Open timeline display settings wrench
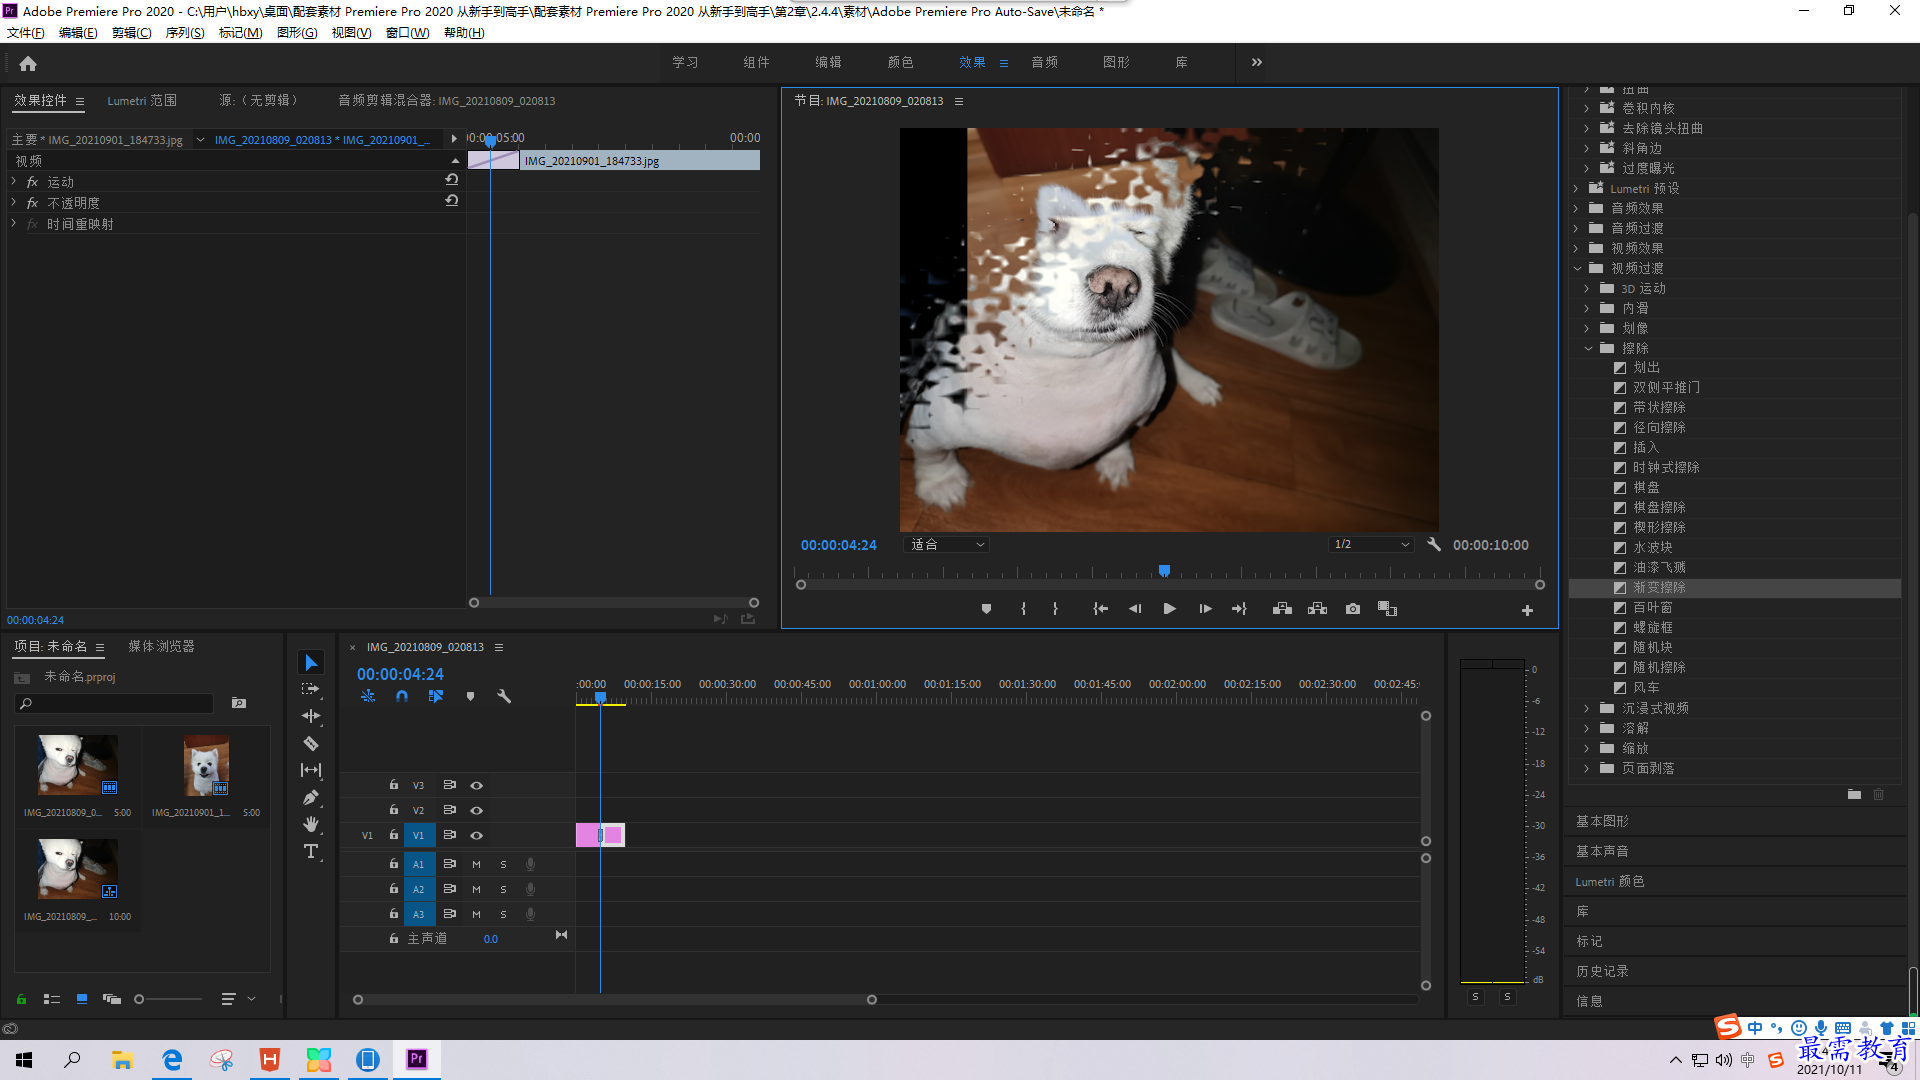Viewport: 1920px width, 1080px height. click(504, 696)
